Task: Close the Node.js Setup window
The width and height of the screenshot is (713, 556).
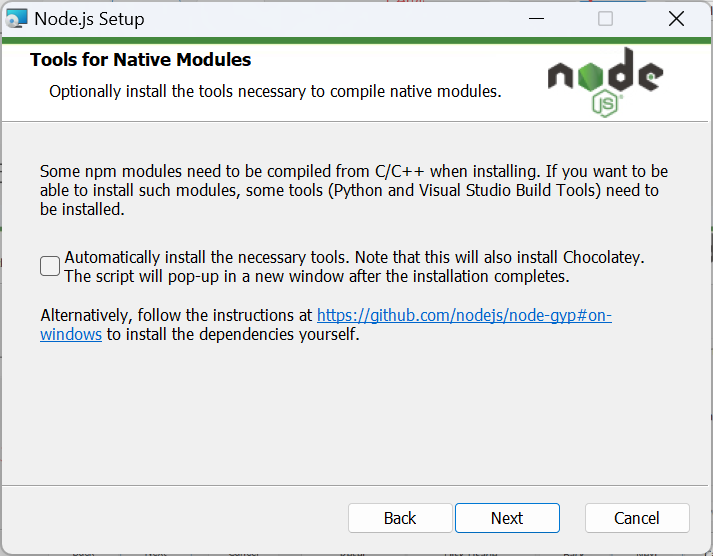Action: (x=676, y=19)
